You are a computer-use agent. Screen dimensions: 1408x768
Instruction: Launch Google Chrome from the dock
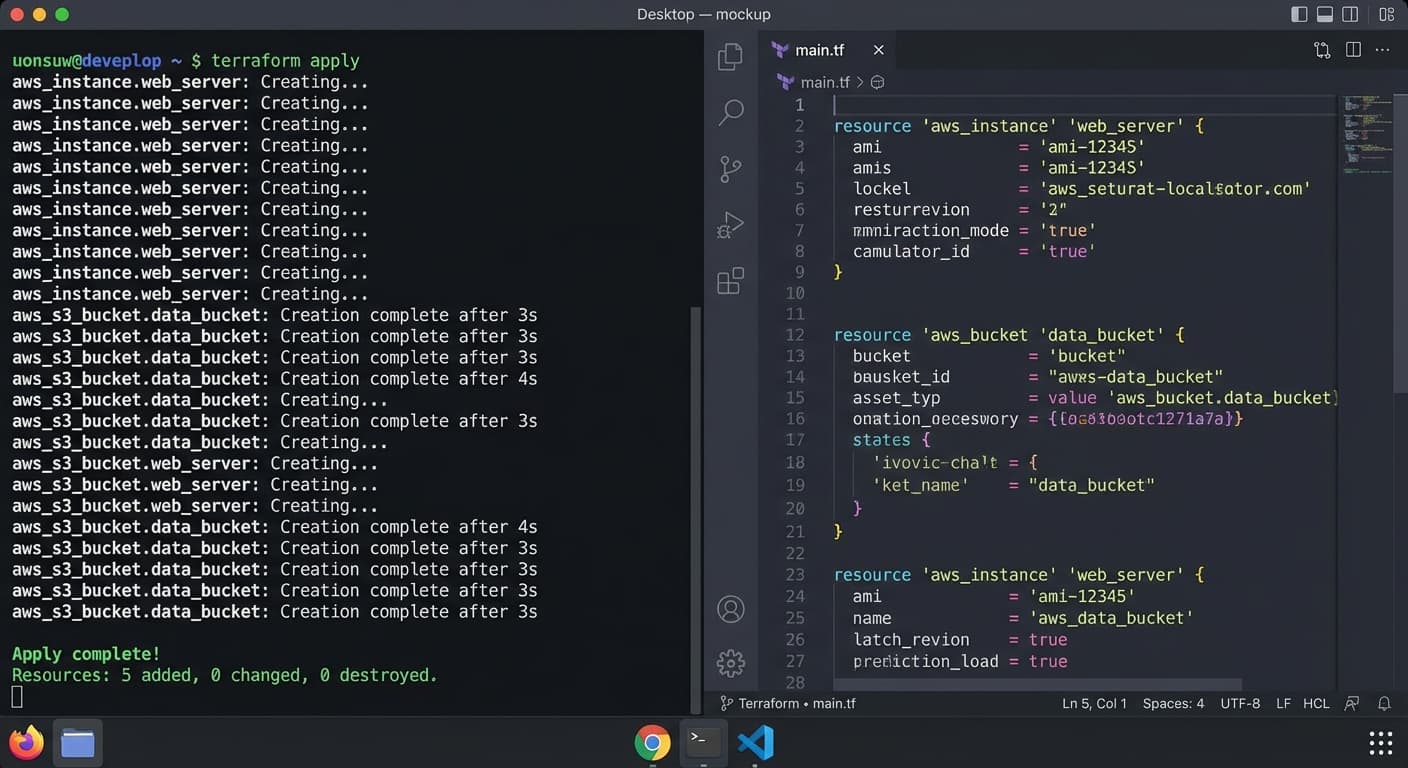(652, 742)
